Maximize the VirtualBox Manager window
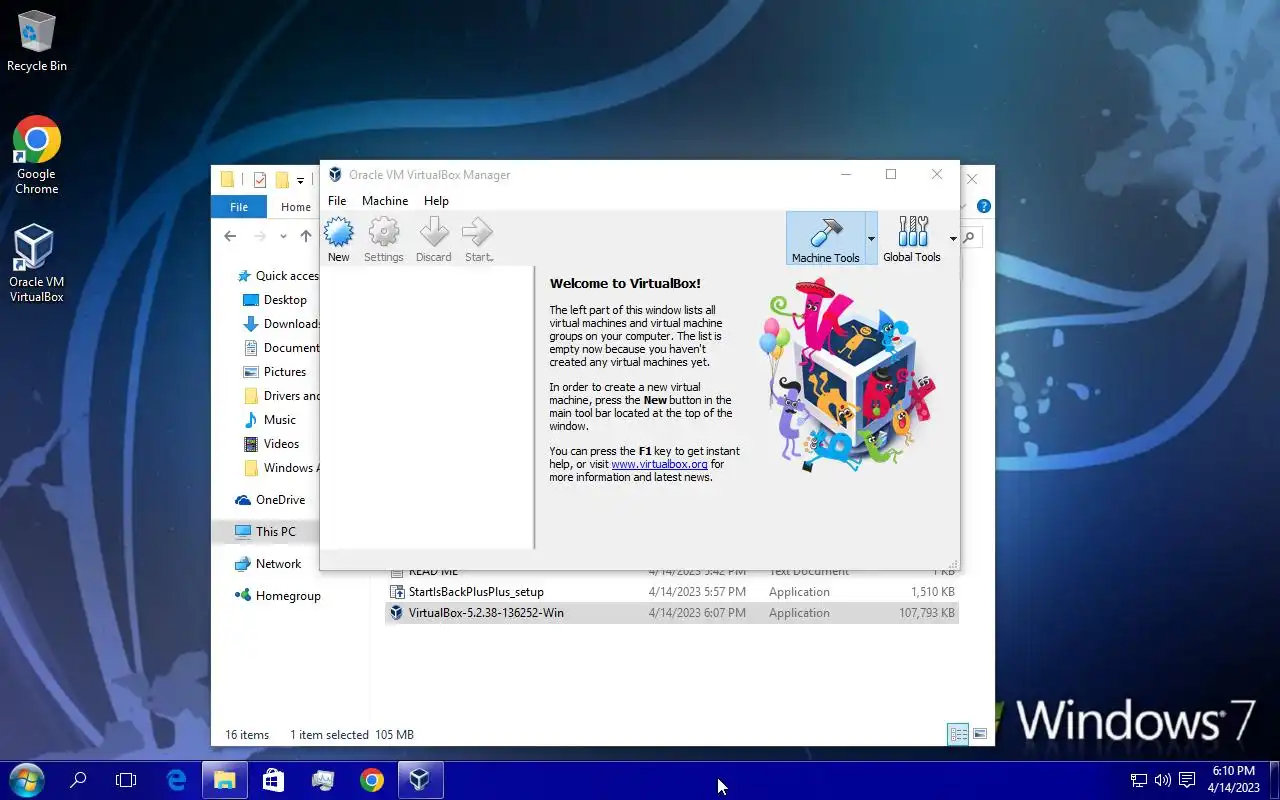1280x800 pixels. click(x=891, y=174)
